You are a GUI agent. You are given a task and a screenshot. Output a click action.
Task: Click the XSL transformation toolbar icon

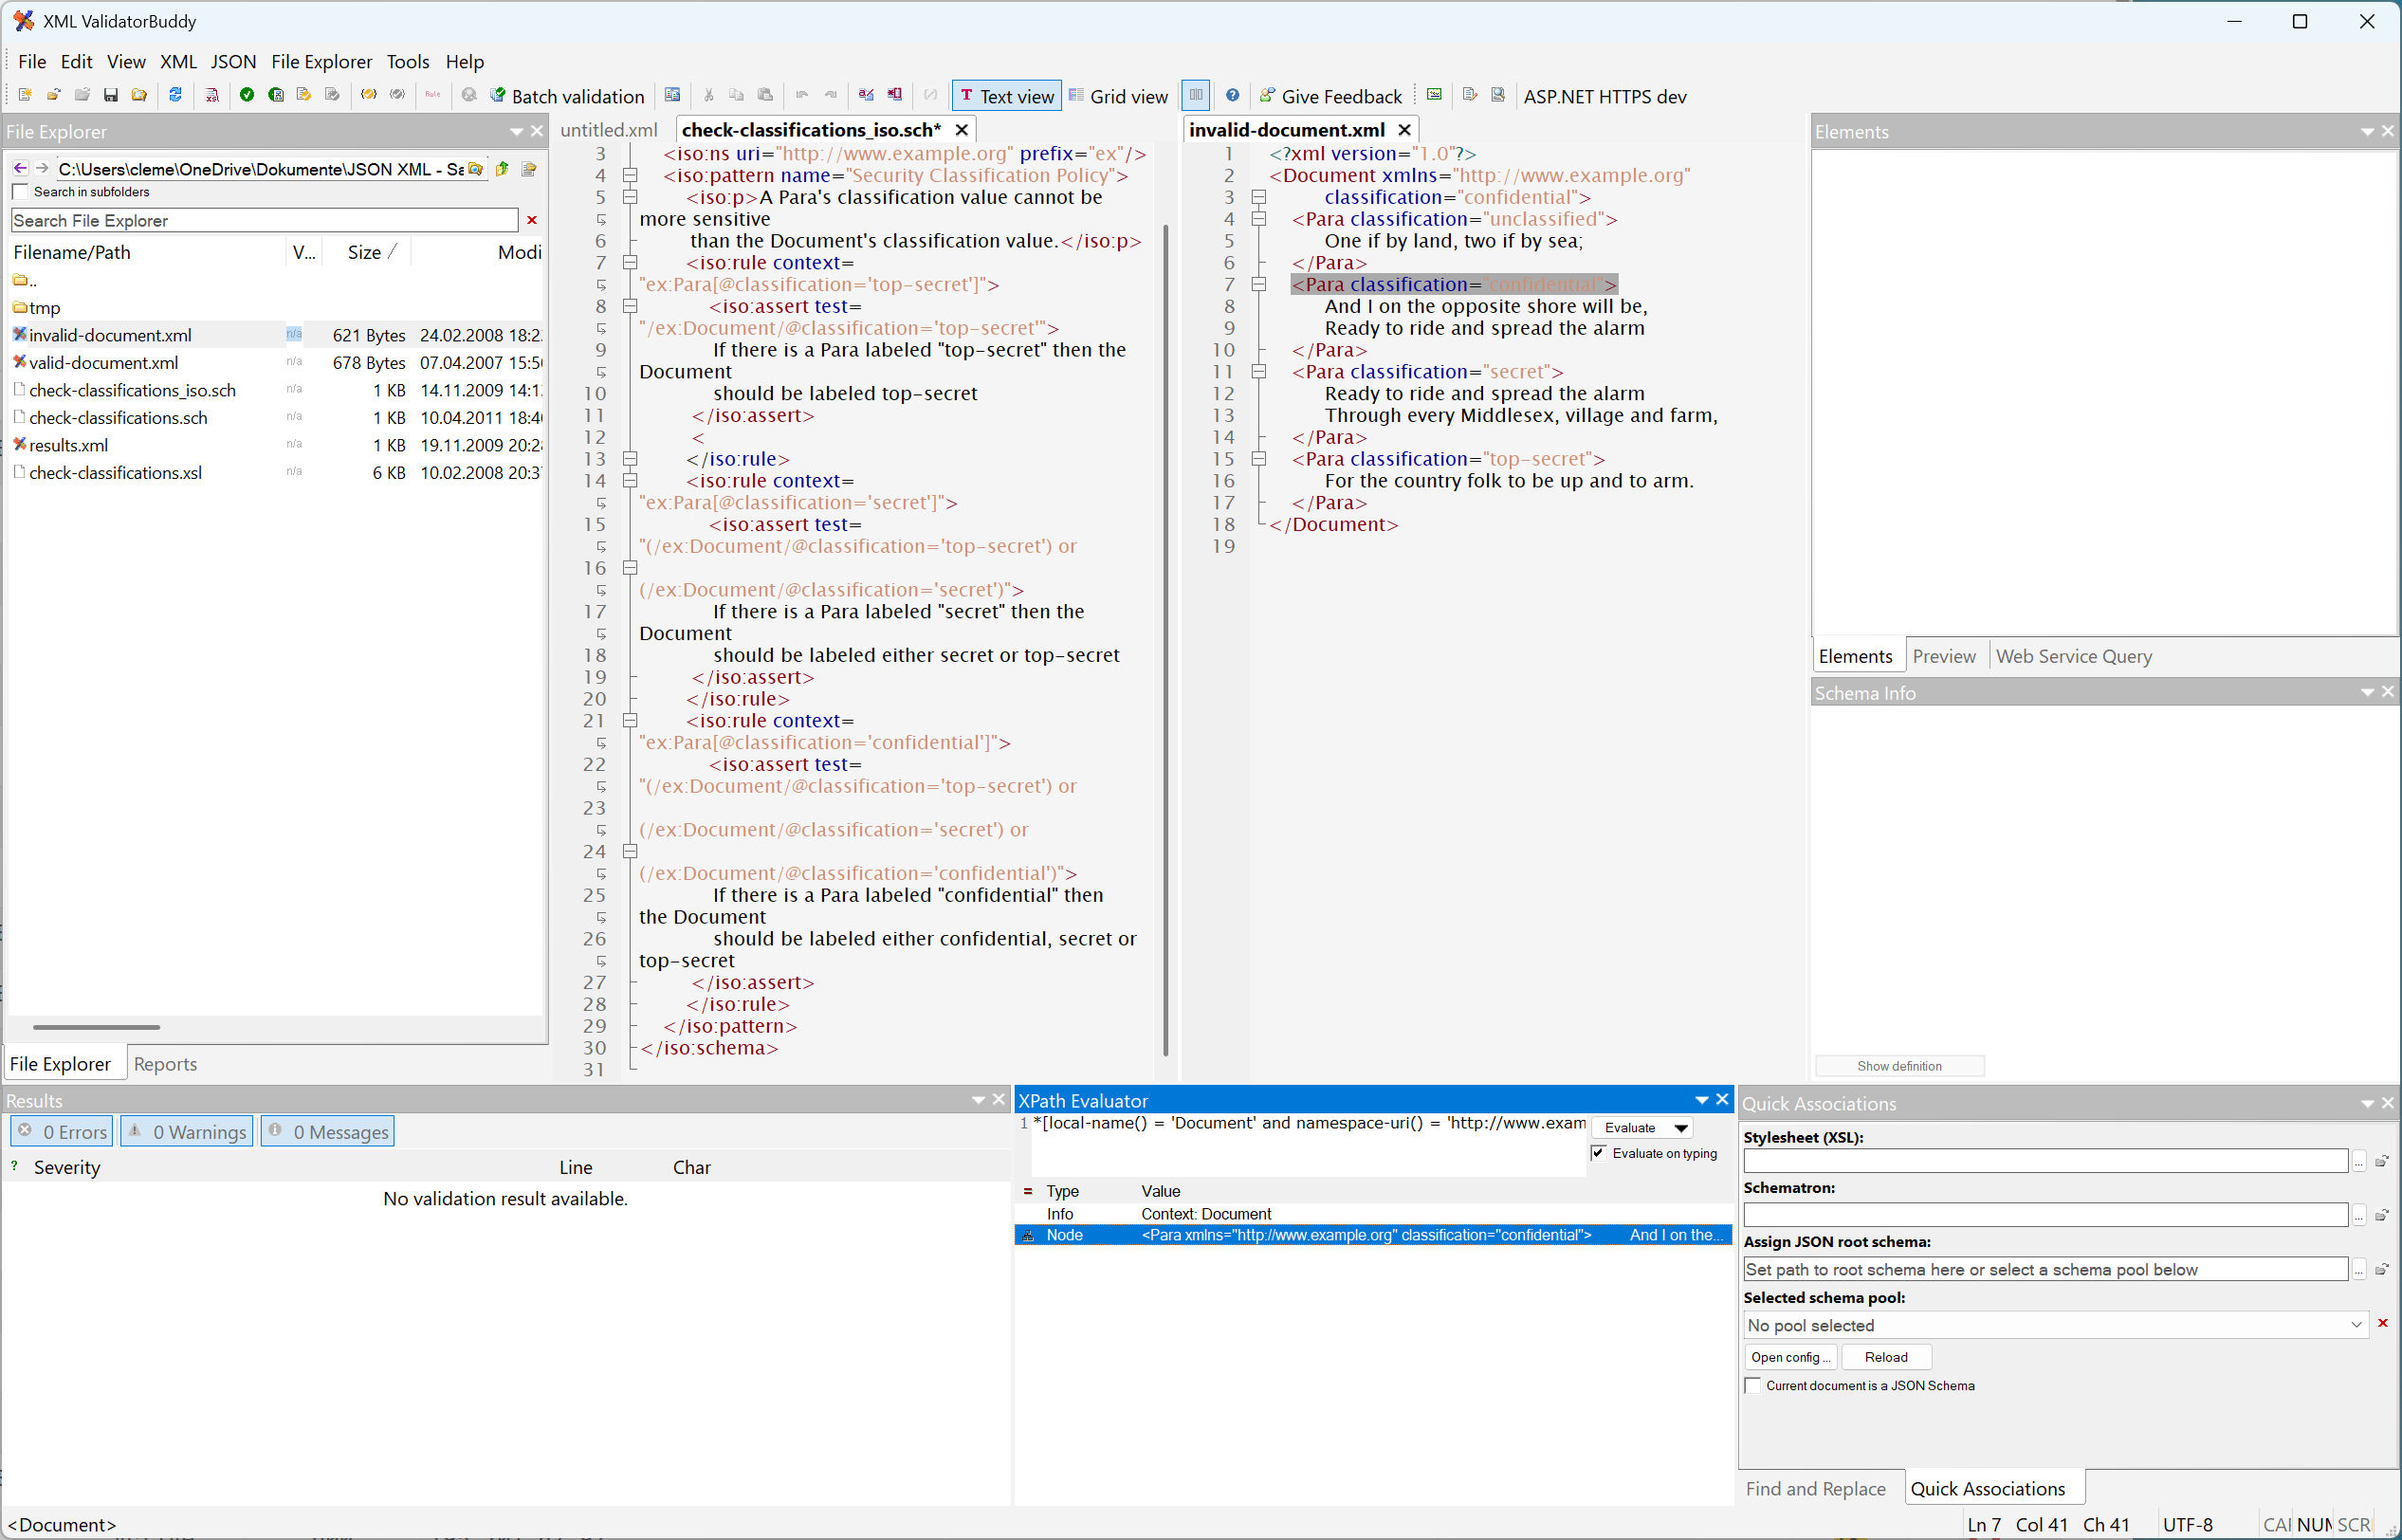[x=212, y=95]
